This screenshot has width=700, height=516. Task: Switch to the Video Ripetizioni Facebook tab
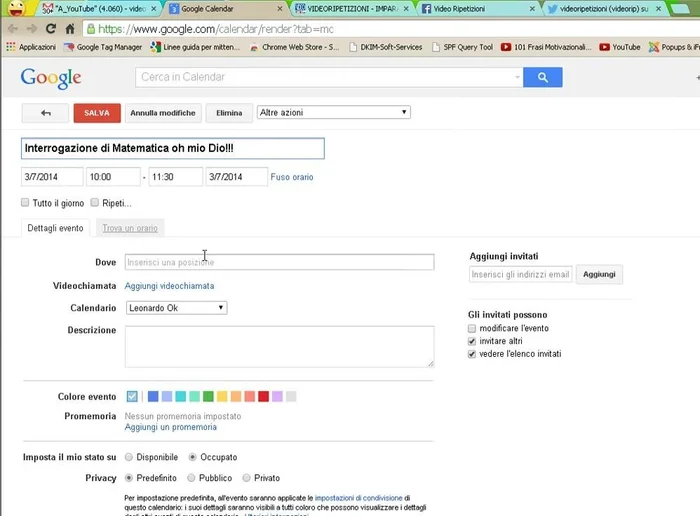478,9
